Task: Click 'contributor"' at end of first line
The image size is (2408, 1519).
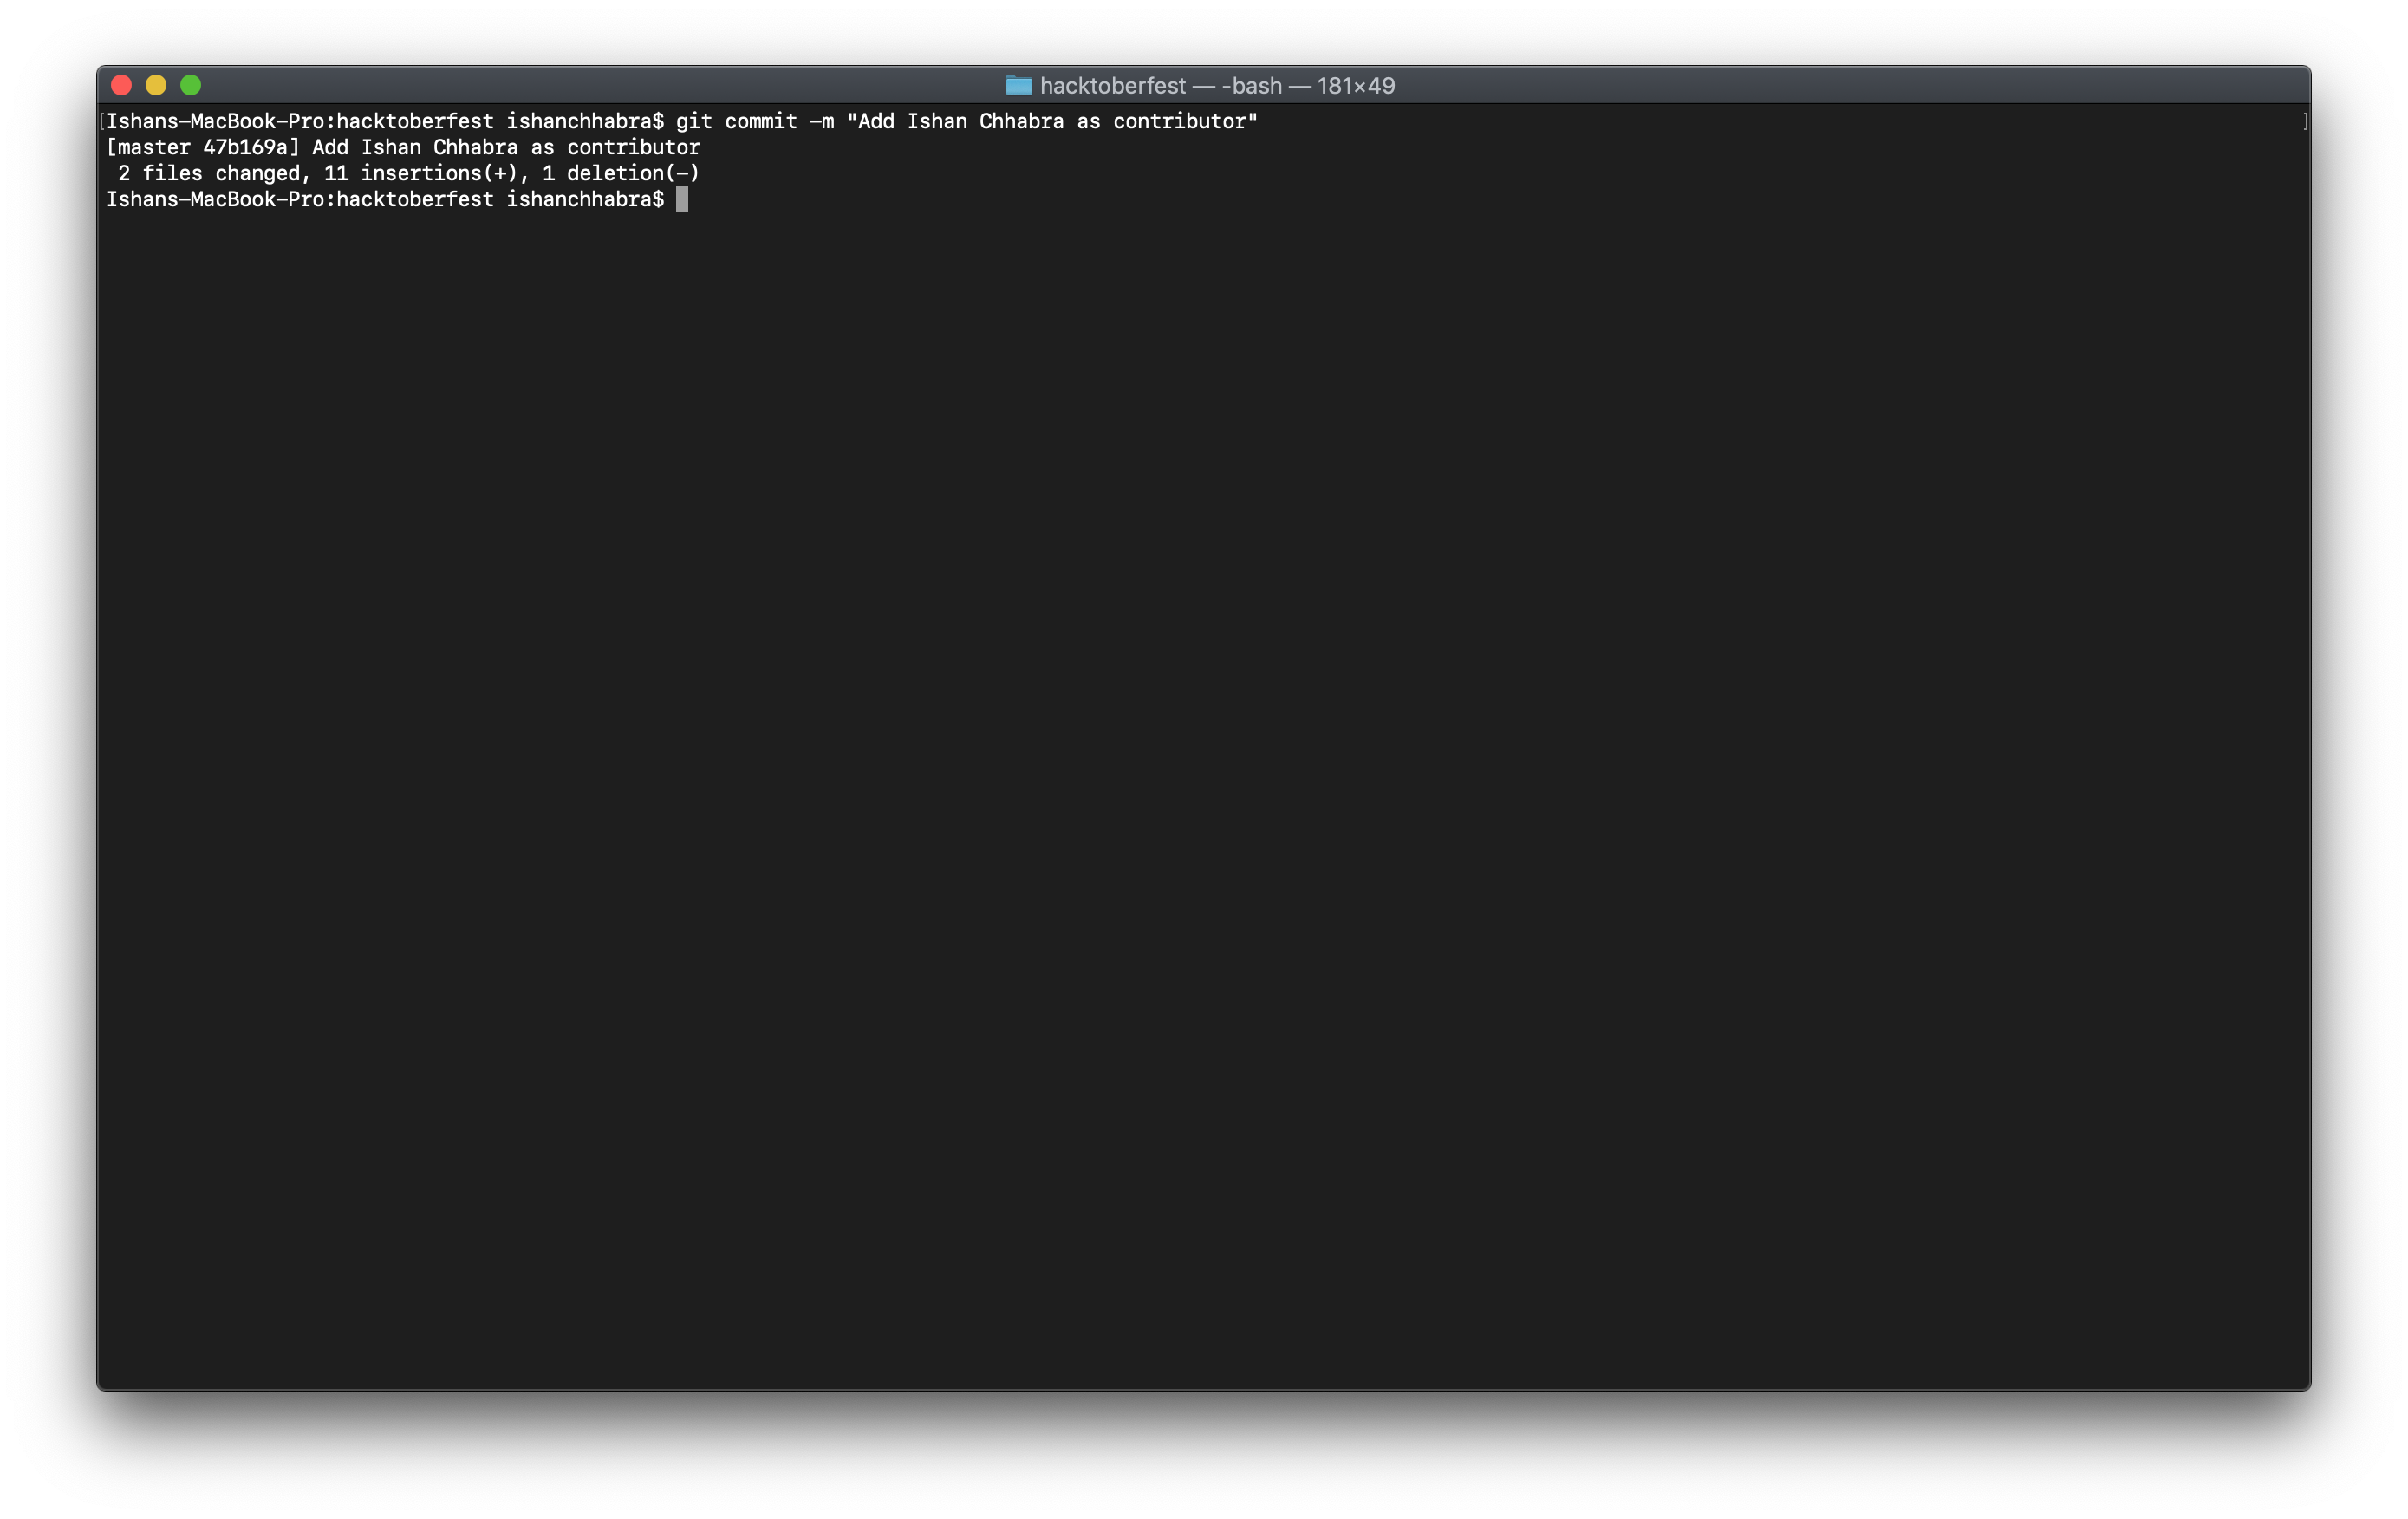Action: pos(1185,121)
